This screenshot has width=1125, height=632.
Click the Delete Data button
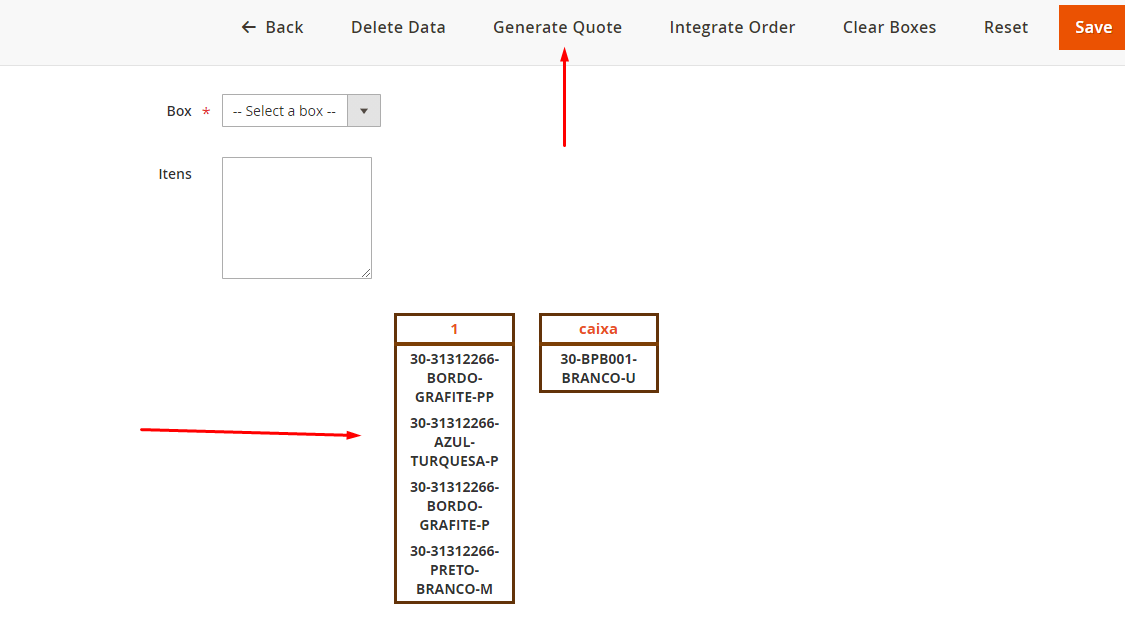pyautogui.click(x=398, y=28)
